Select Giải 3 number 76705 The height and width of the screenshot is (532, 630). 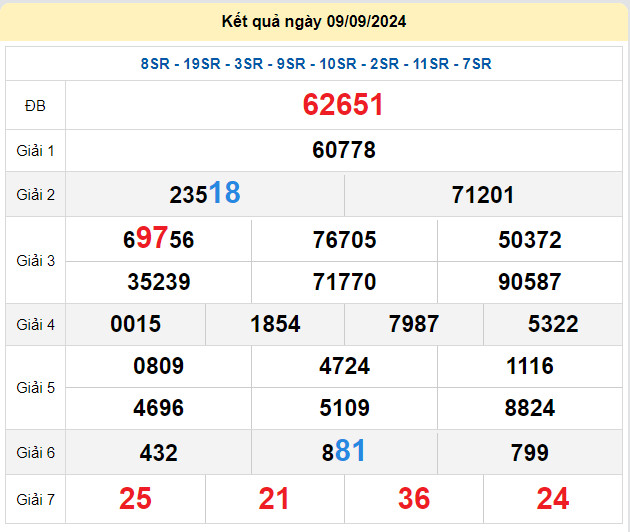pos(344,240)
